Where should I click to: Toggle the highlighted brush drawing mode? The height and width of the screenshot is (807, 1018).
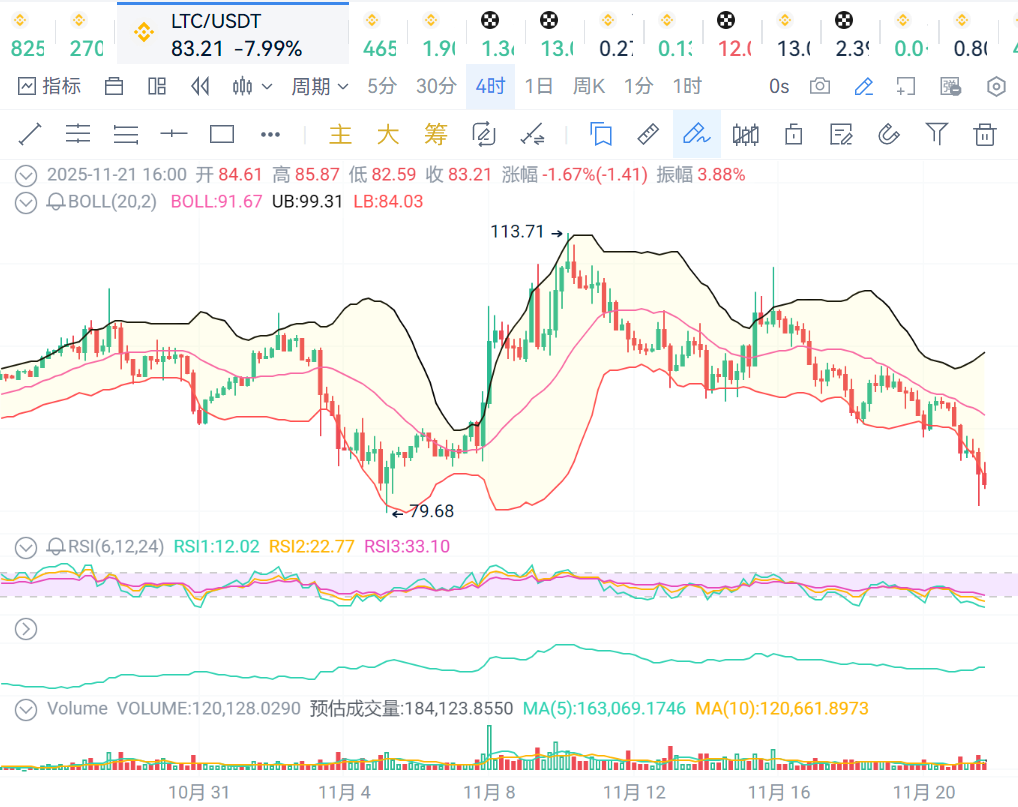(696, 134)
